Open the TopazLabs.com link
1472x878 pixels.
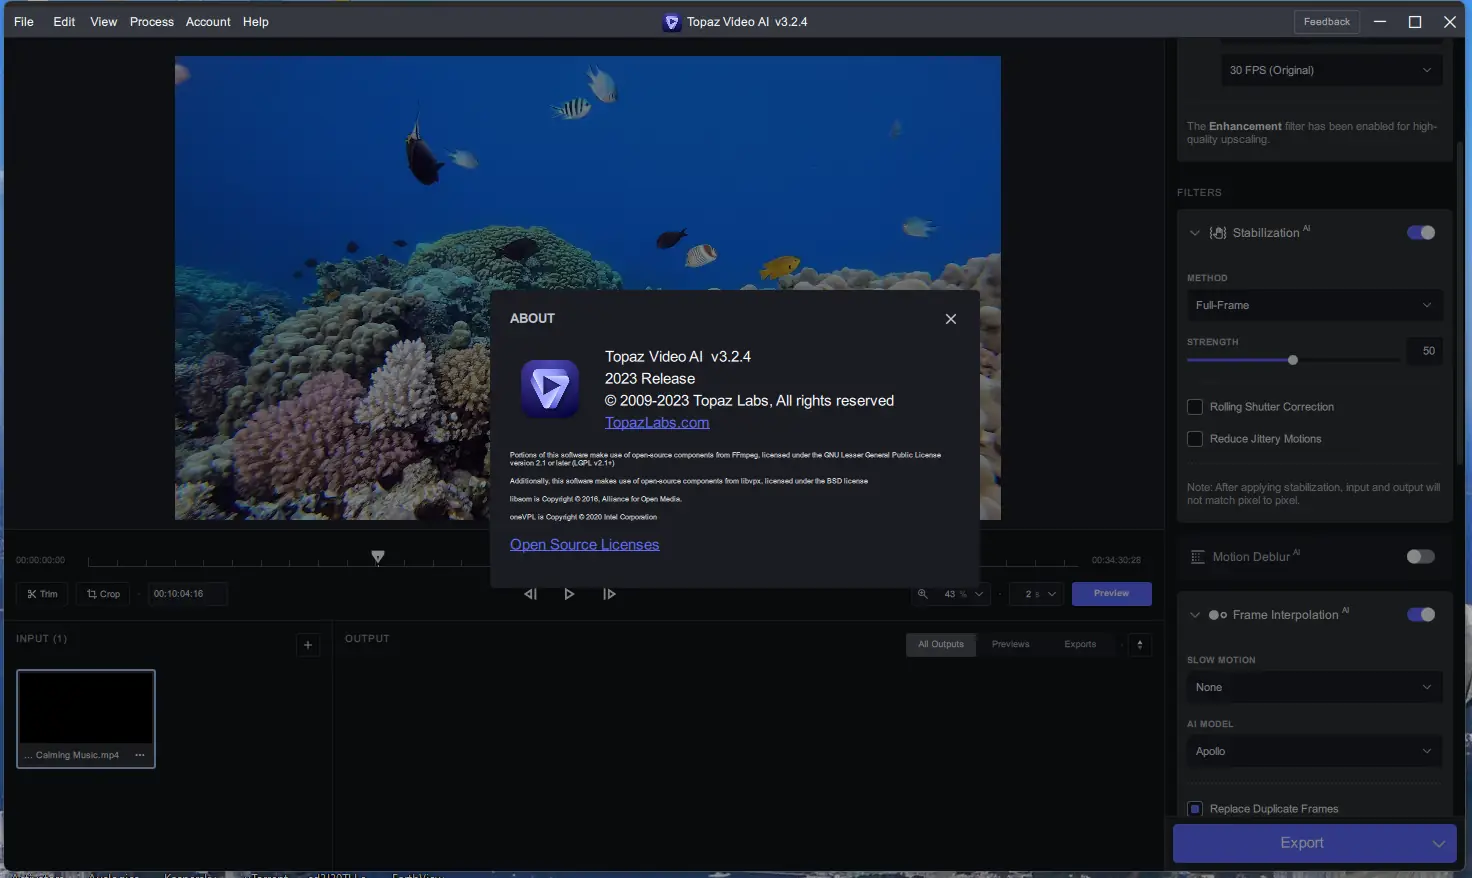pyautogui.click(x=657, y=423)
